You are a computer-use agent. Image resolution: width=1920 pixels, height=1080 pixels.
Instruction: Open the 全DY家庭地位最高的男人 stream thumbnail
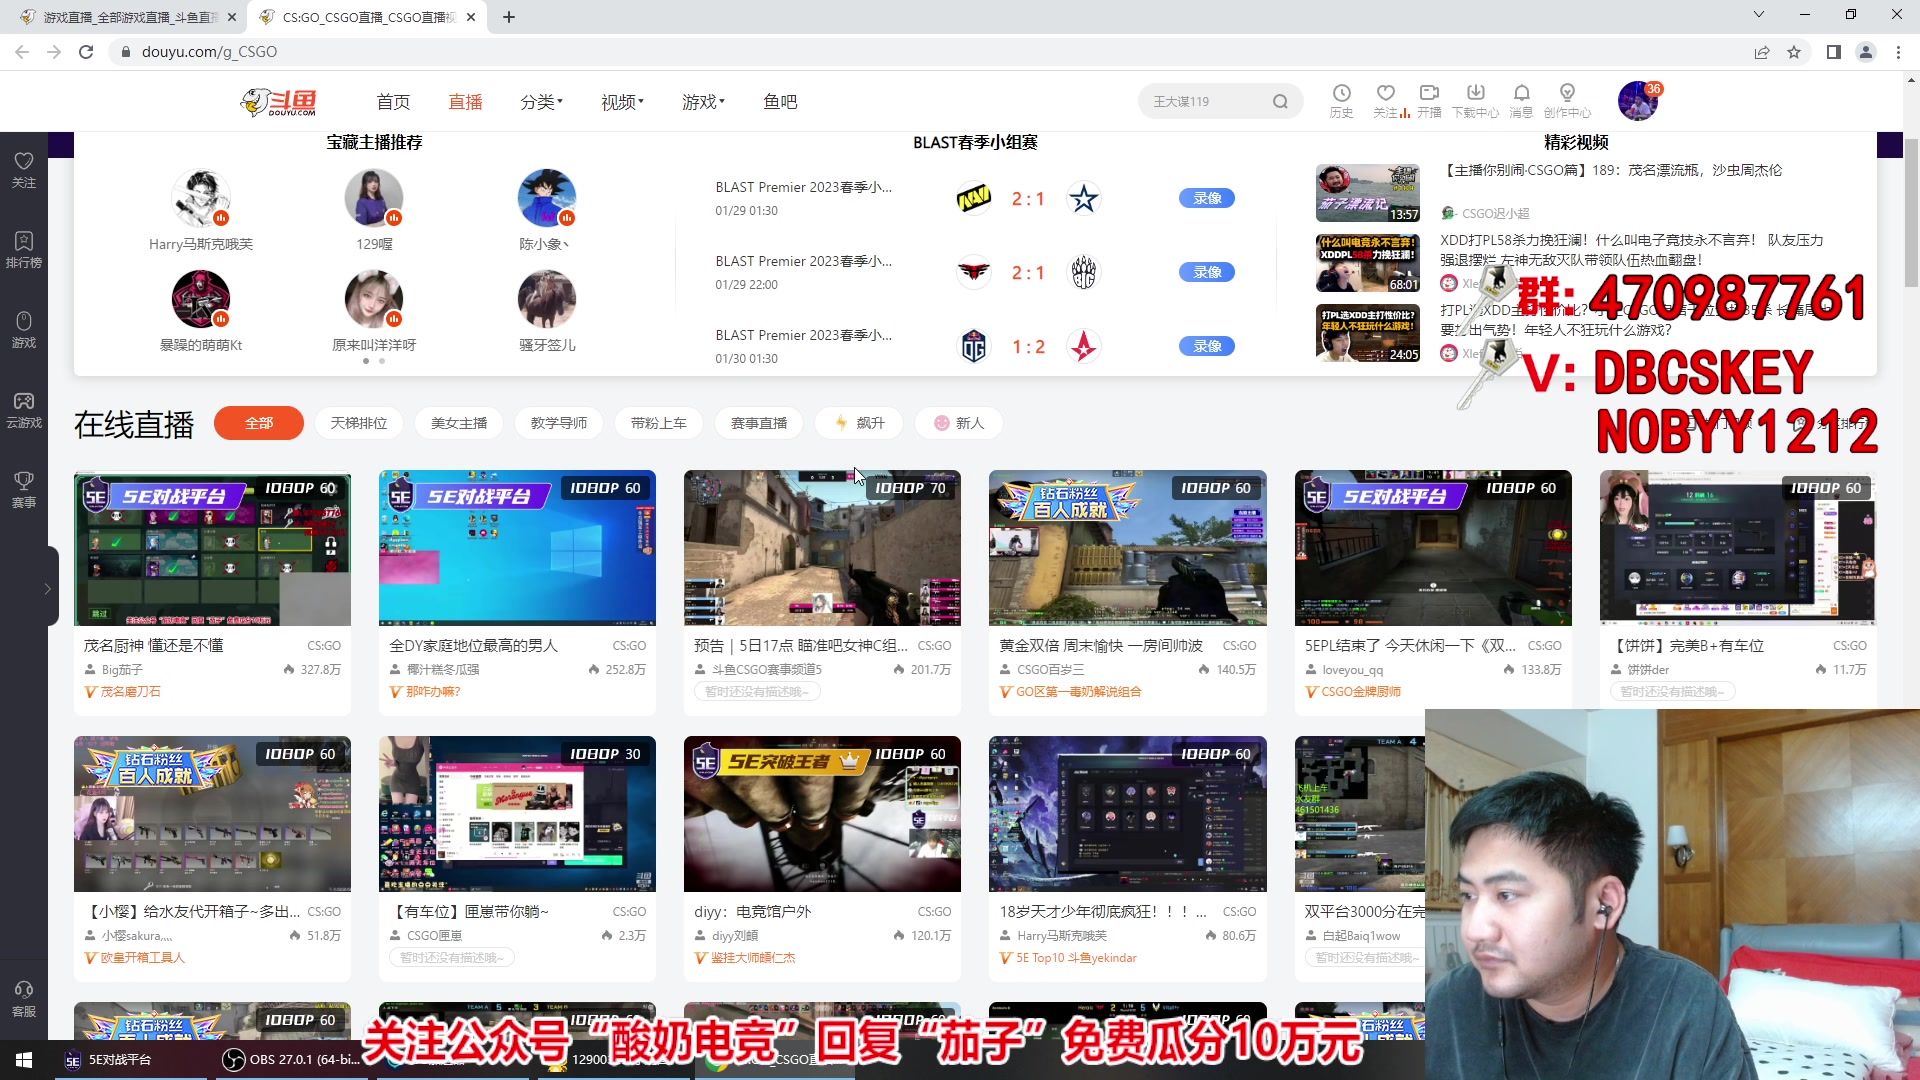coord(517,548)
